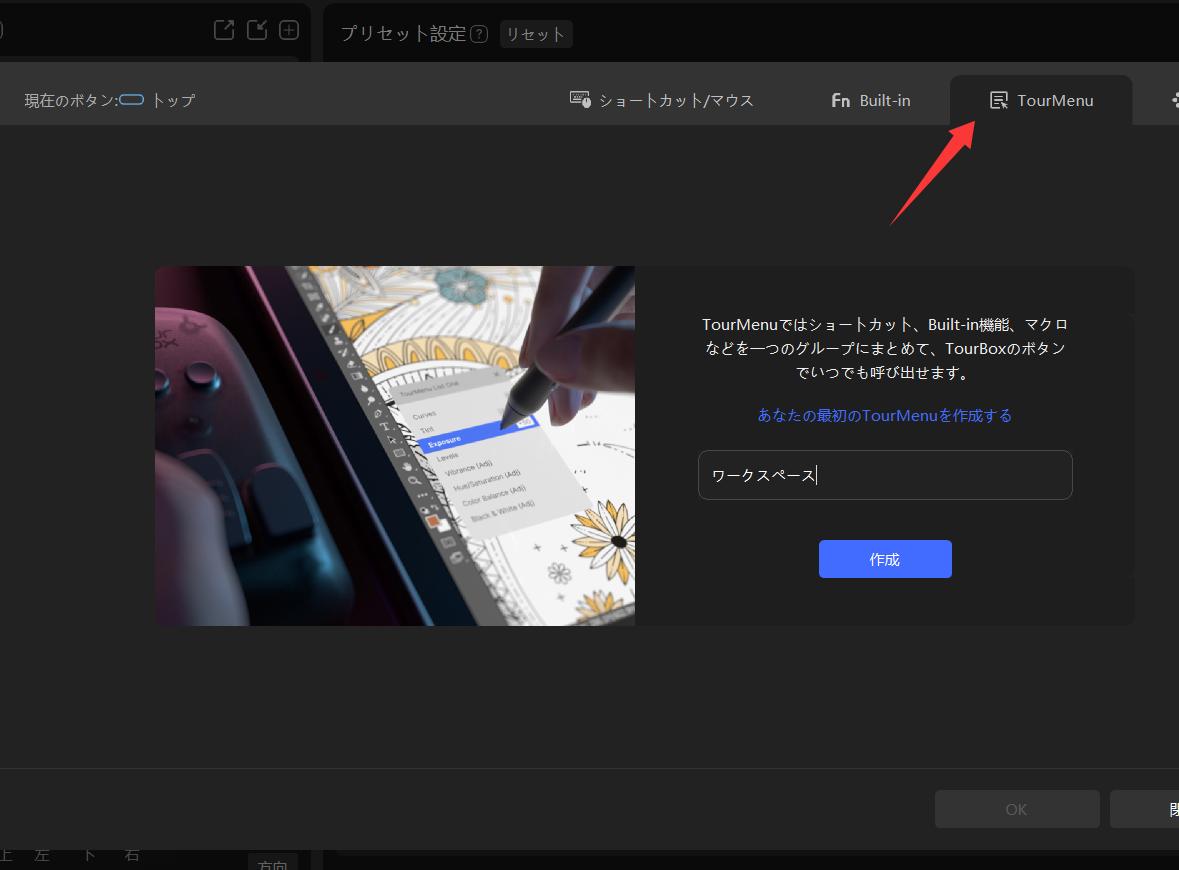
Task: Click the import preset icon
Action: click(256, 29)
